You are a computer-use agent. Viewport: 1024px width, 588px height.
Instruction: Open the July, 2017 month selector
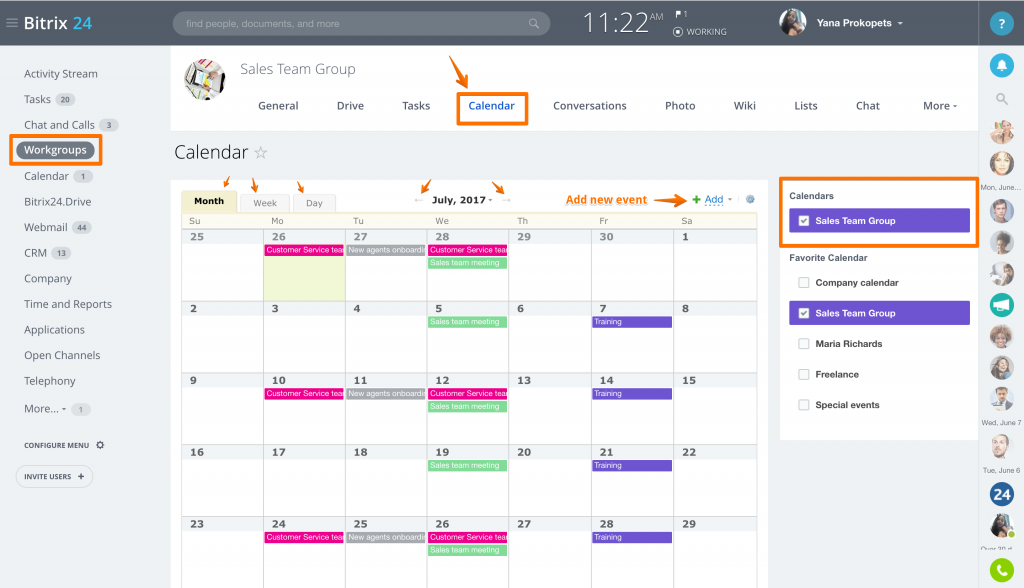(x=462, y=200)
